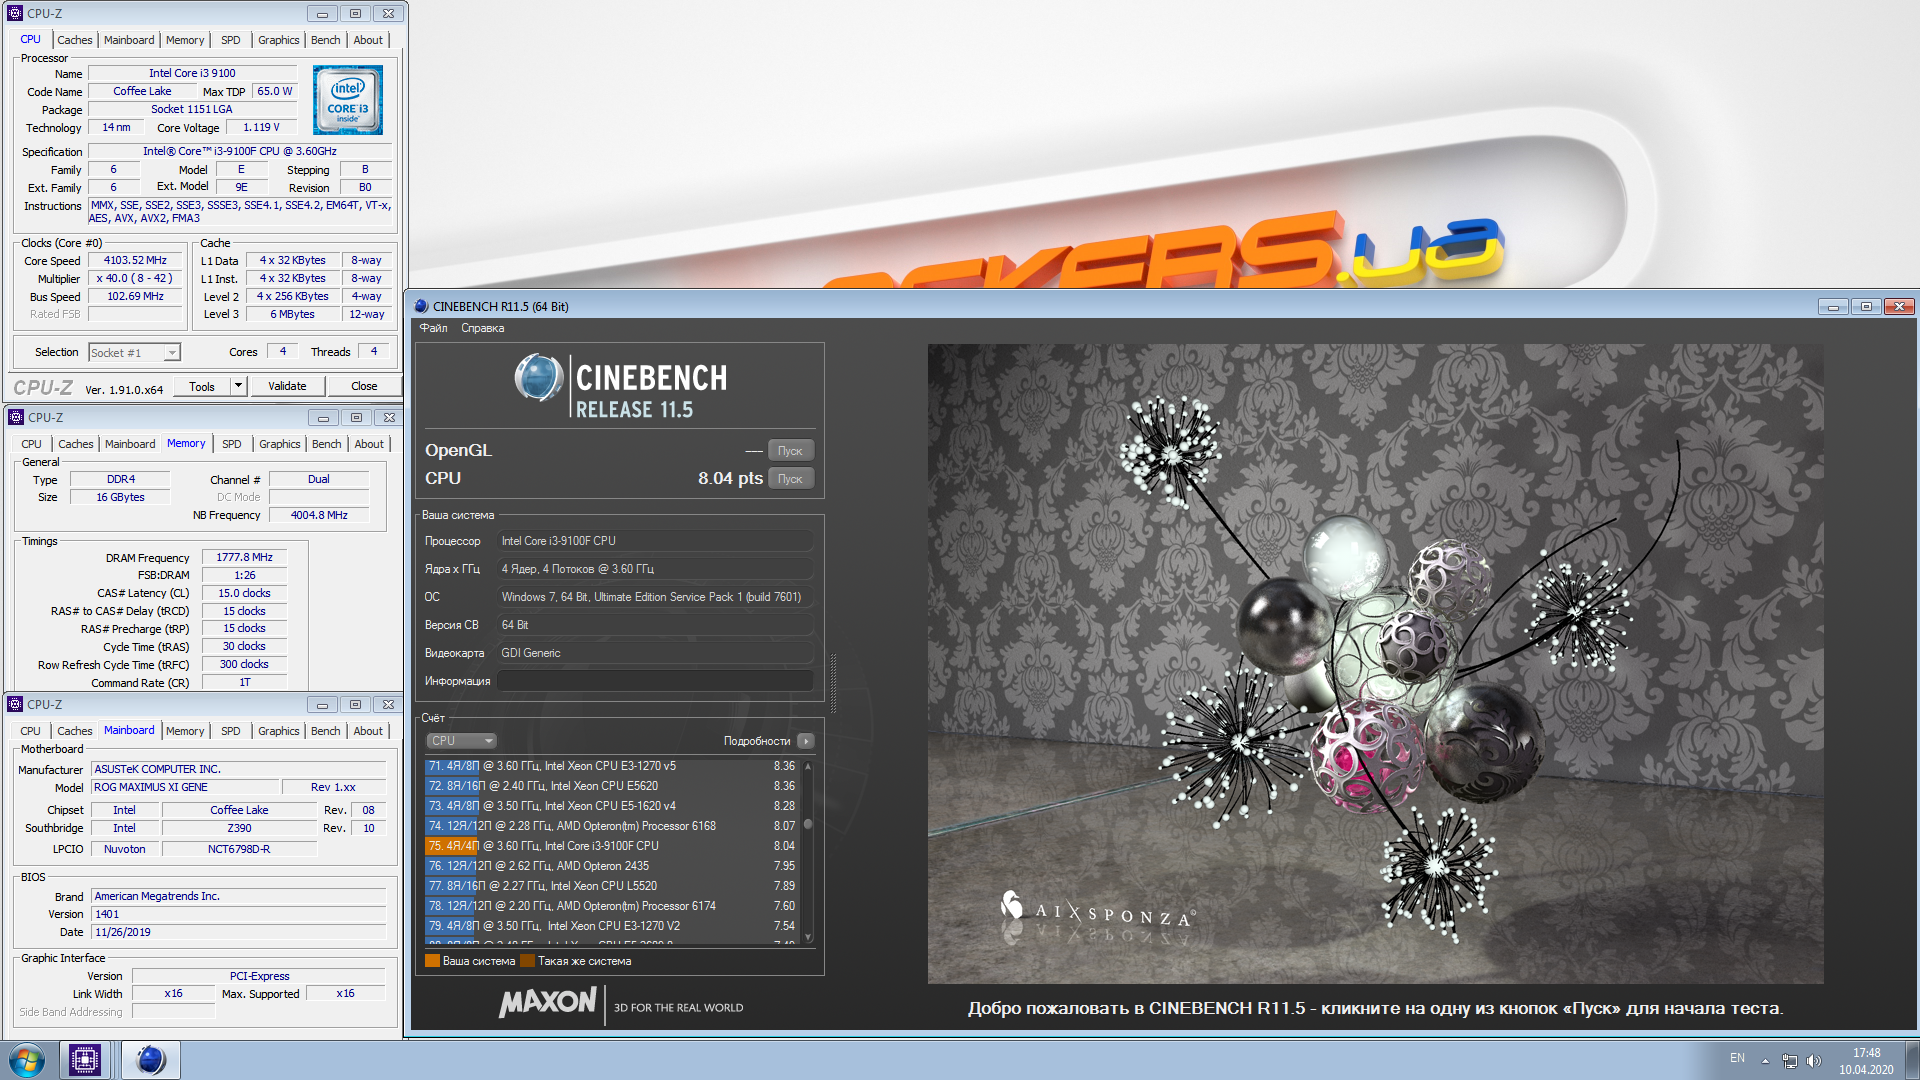Select ranking row 72 Xeon E5620
The height and width of the screenshot is (1080, 1920).
click(612, 786)
